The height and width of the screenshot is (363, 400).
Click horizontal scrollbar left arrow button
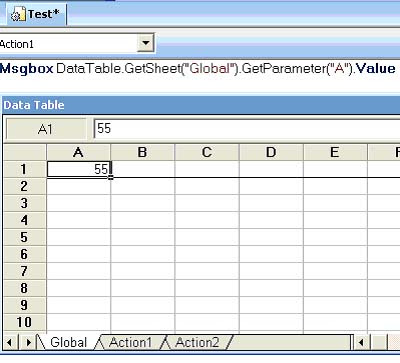tap(361, 342)
